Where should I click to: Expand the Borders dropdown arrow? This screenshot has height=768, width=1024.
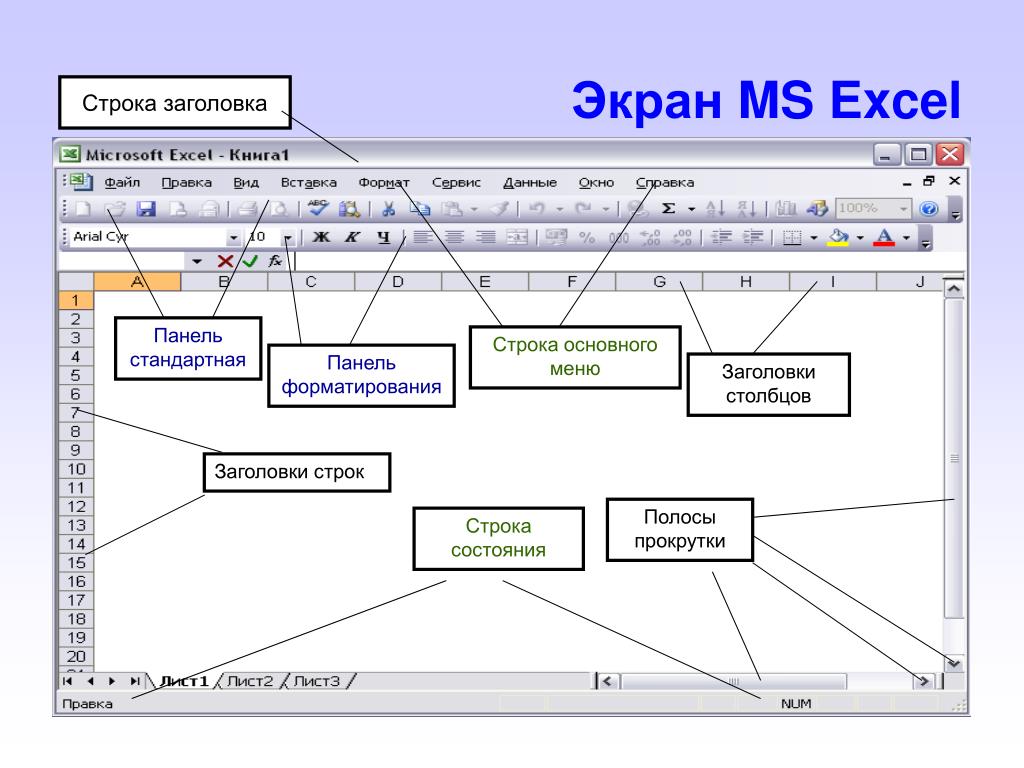(x=814, y=238)
